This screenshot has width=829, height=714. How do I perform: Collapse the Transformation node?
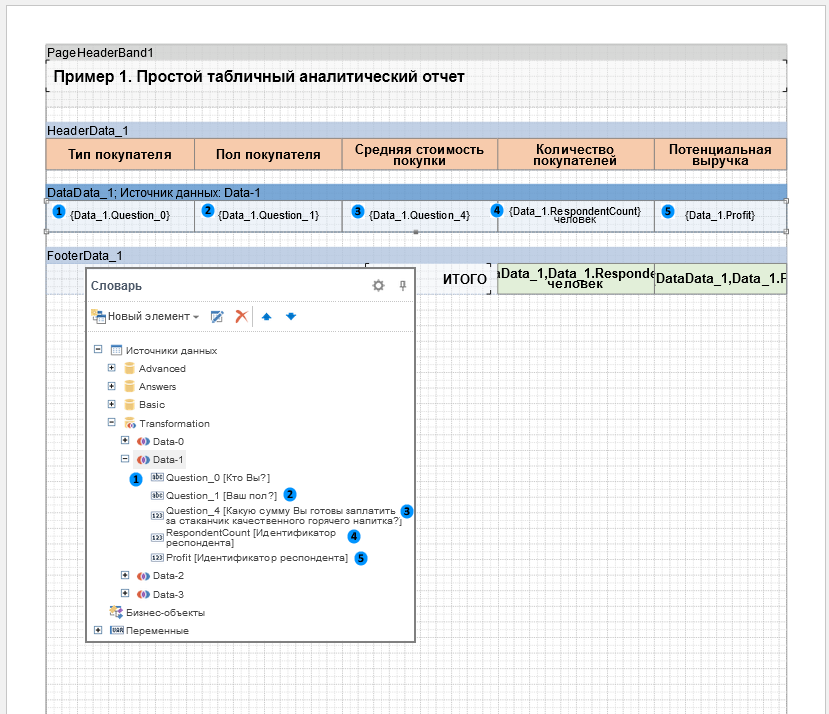click(x=112, y=423)
